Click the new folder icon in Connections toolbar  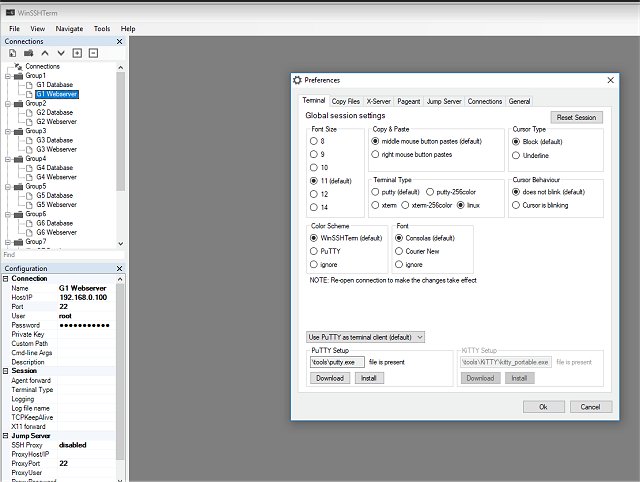pyautogui.click(x=29, y=53)
